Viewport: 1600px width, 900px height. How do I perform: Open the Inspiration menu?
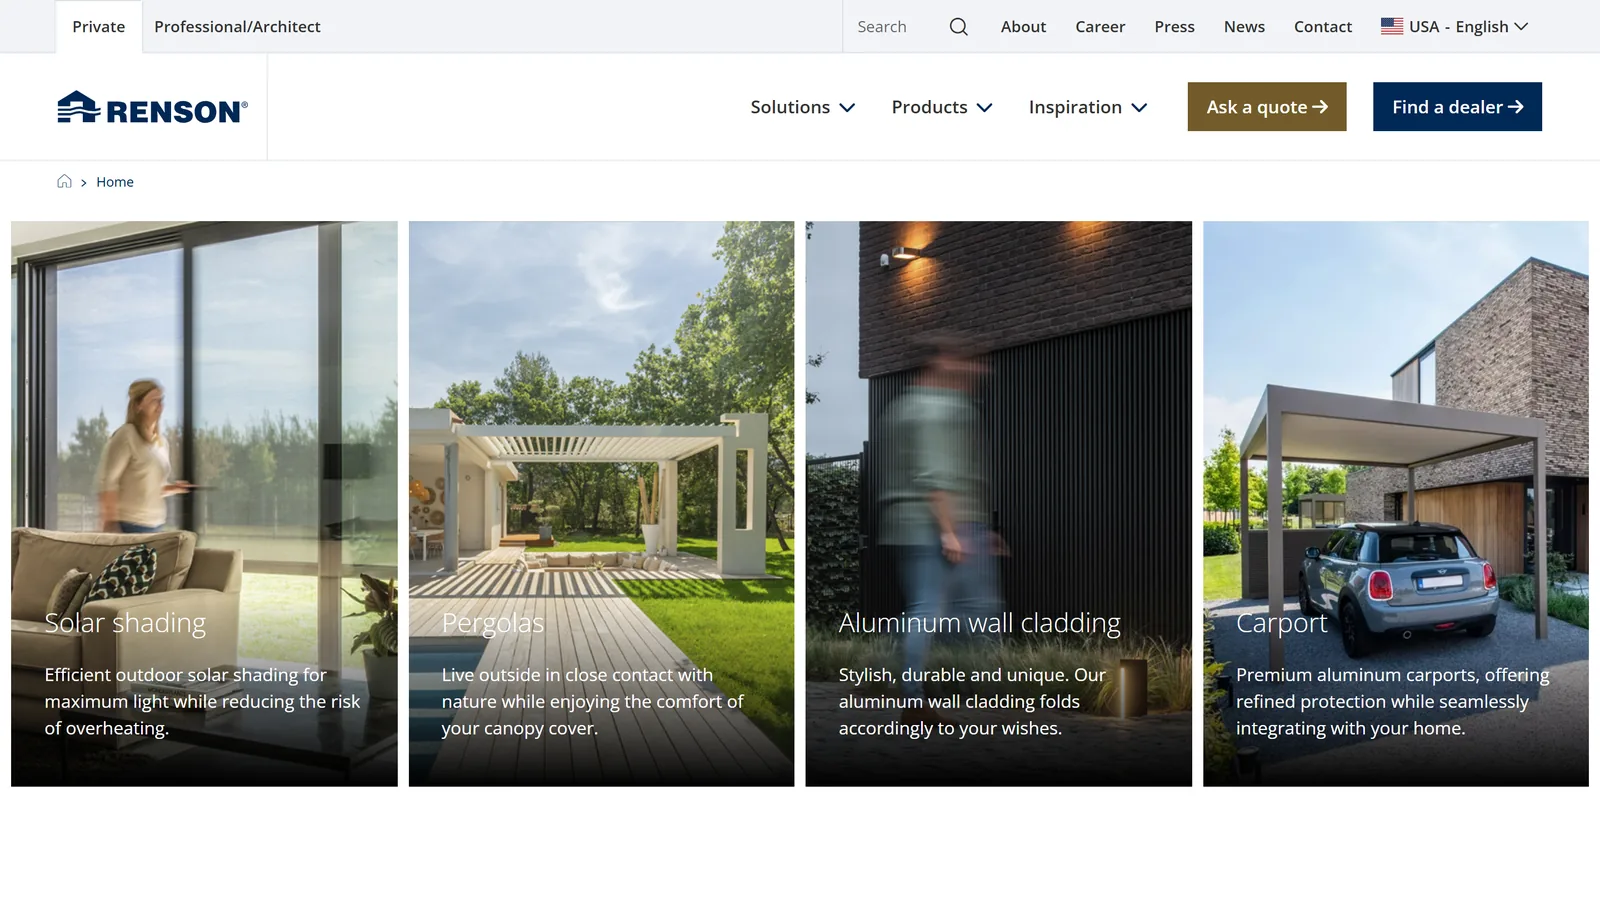tap(1088, 107)
